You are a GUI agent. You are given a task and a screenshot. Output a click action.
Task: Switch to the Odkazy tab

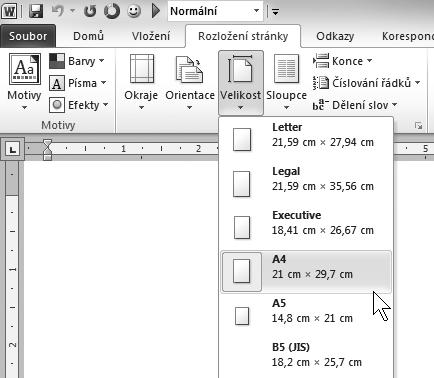click(x=335, y=36)
